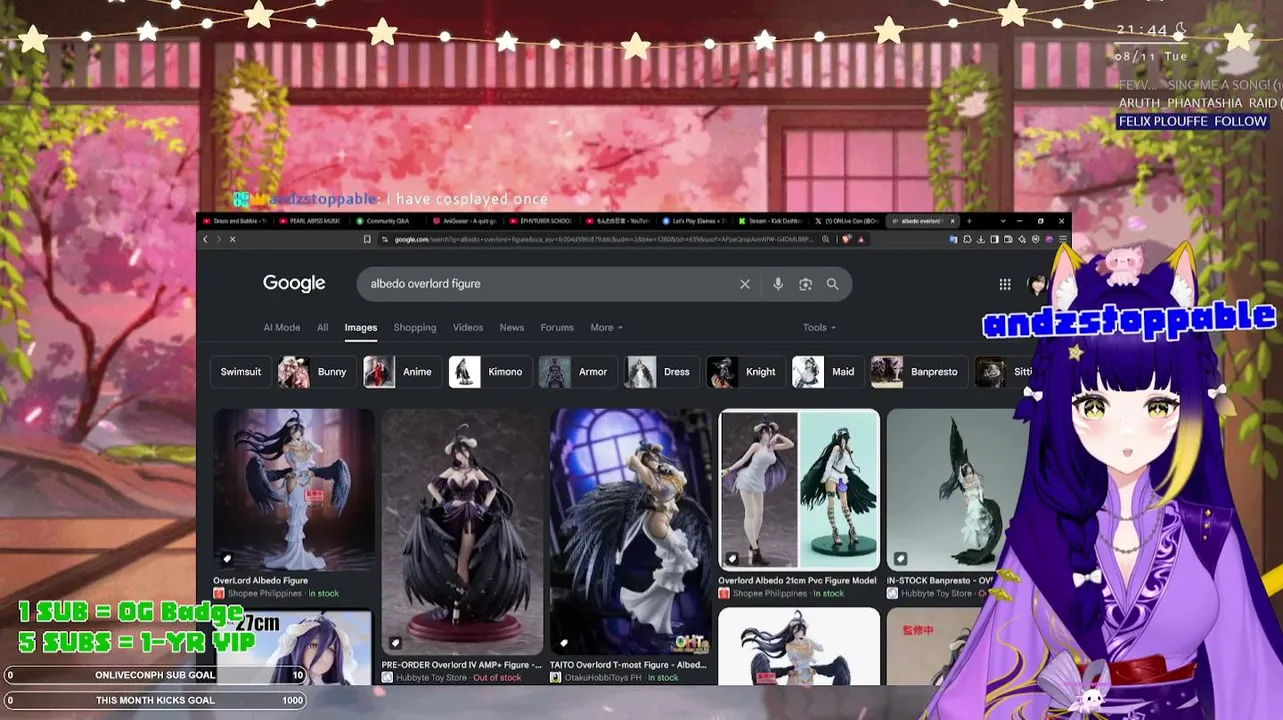Open the IN-STOCK Banpresto figure image

[955, 489]
